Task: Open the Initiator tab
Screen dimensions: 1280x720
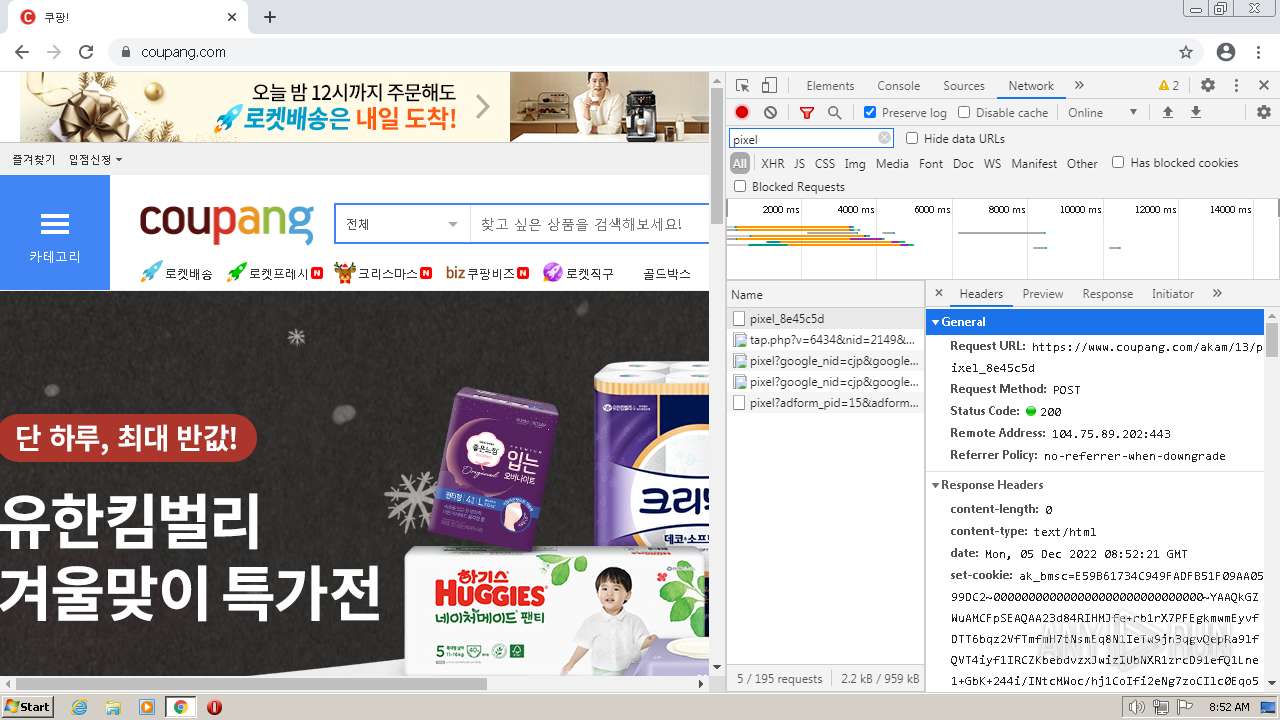Action: [x=1172, y=294]
